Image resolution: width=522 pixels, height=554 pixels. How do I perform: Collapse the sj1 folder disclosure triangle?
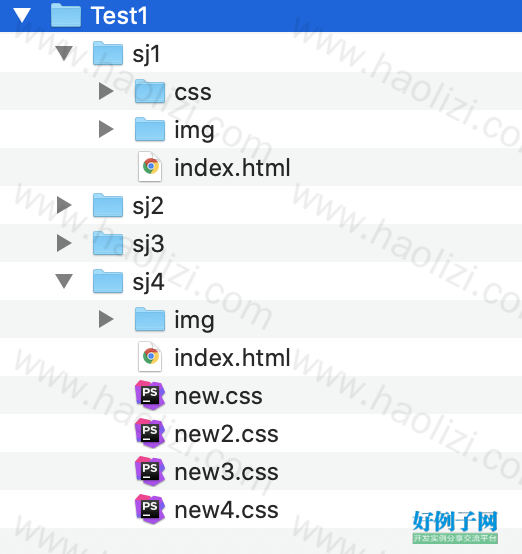[64, 53]
